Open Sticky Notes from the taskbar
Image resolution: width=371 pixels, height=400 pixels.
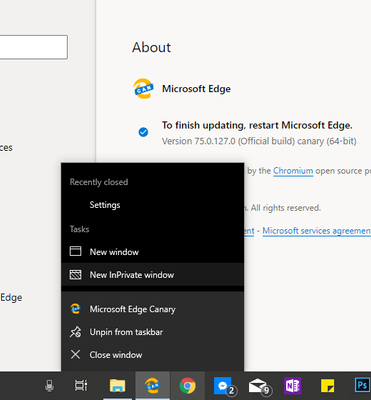point(327,386)
